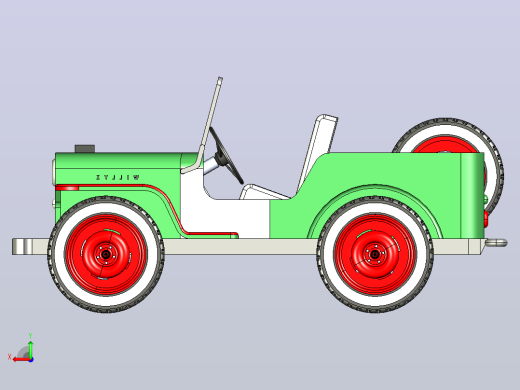Click the rear tow hook on the frame
This screenshot has width=520, height=390.
coord(496,243)
